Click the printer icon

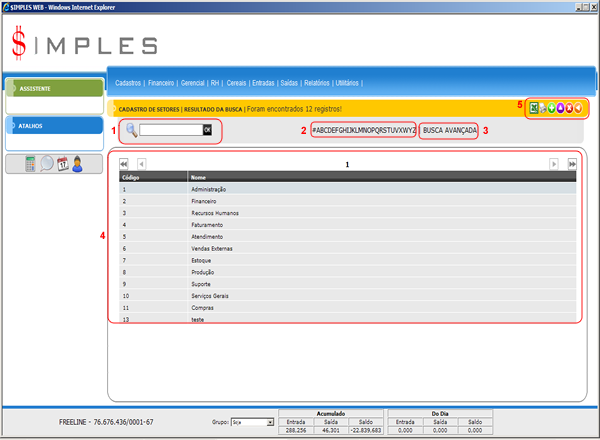(544, 107)
